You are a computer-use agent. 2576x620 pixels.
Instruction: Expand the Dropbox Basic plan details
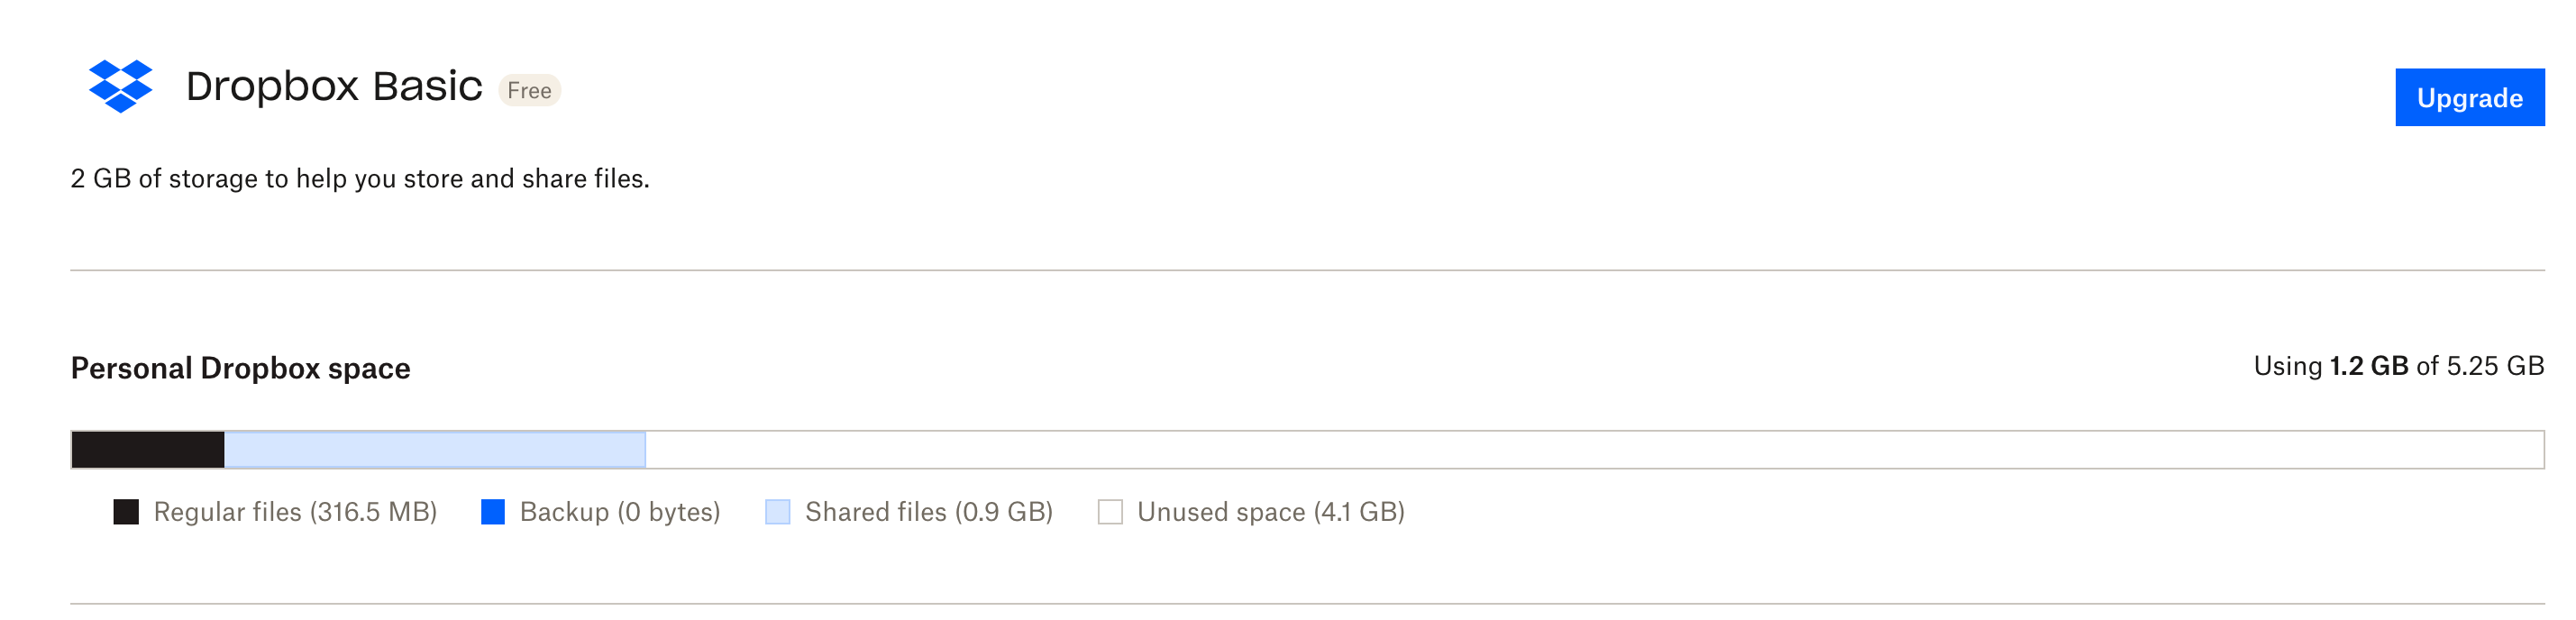tap(335, 87)
